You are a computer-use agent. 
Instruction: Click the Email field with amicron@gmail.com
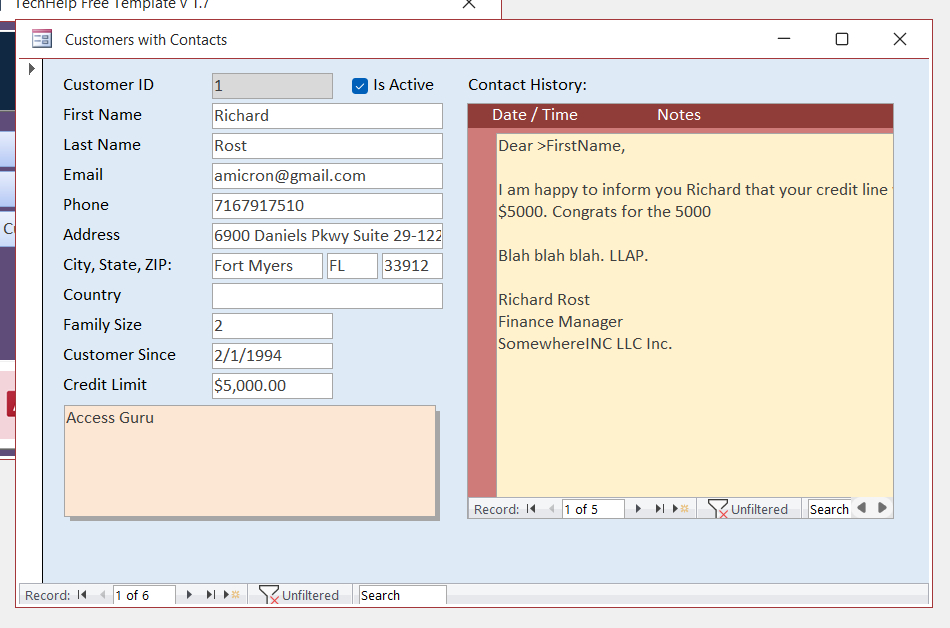pyautogui.click(x=326, y=176)
